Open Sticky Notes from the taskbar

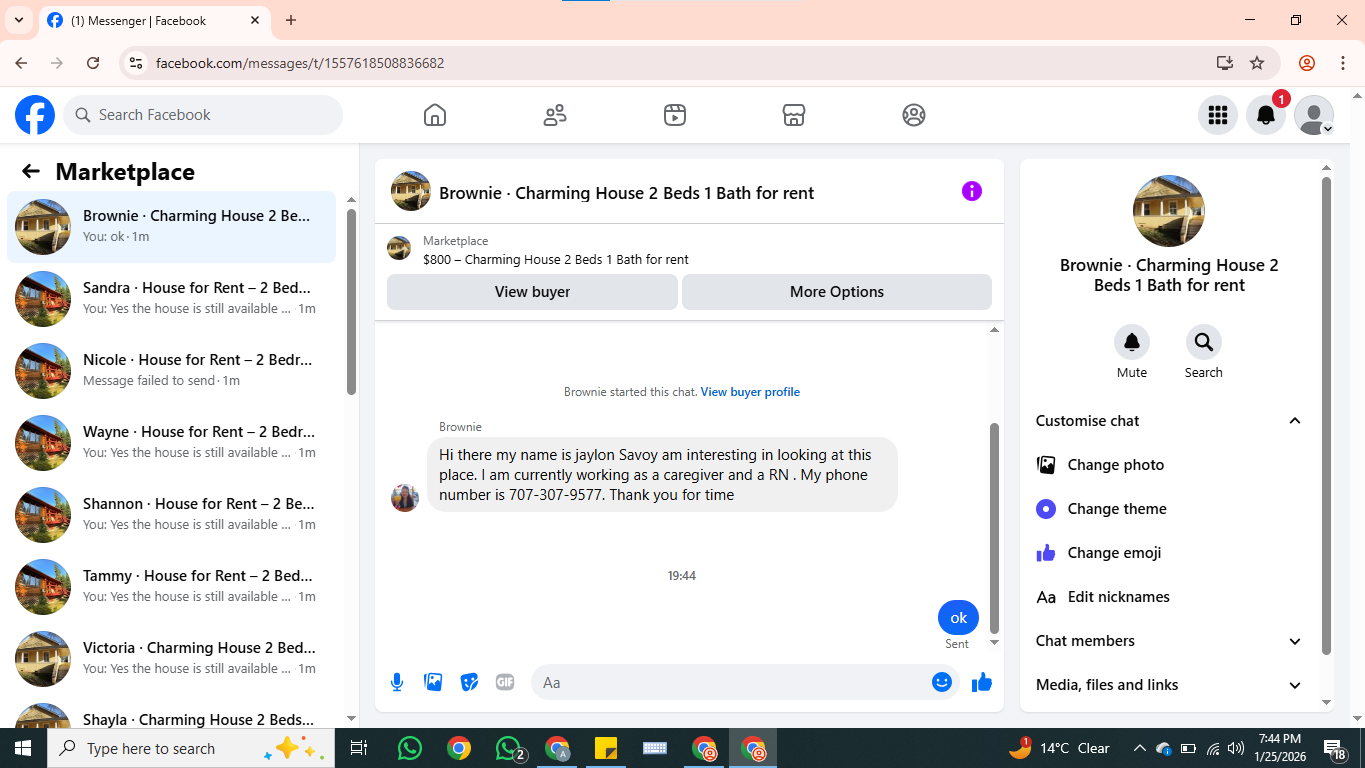606,748
